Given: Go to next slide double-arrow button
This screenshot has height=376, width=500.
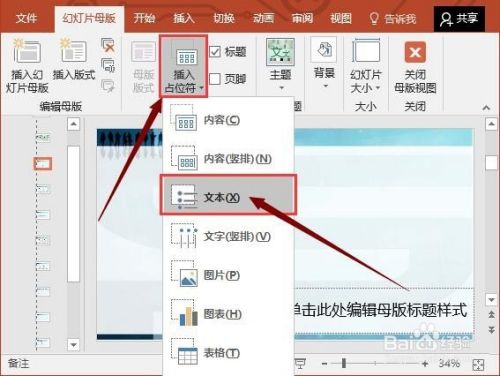Looking at the screenshot, I should [x=491, y=330].
